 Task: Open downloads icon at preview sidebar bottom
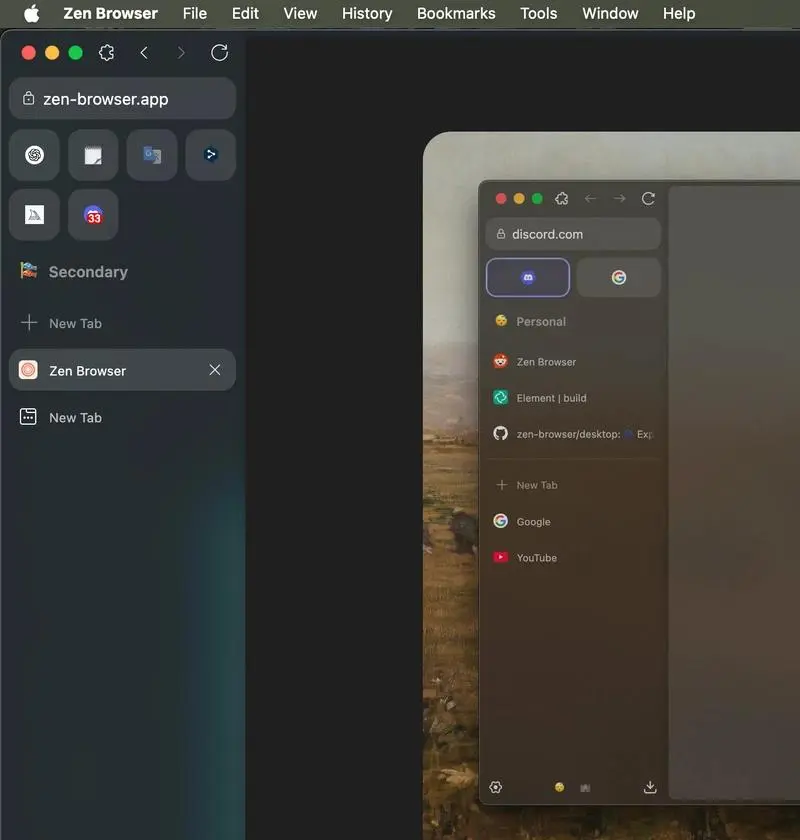coord(650,787)
